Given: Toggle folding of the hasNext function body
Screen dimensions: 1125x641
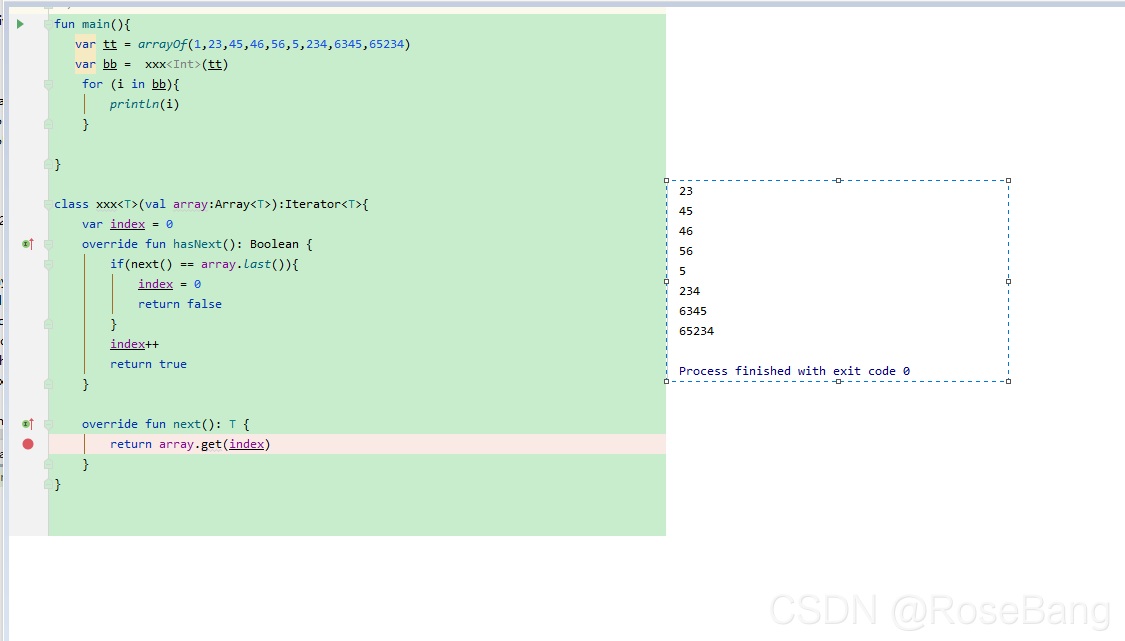Looking at the screenshot, I should coord(47,243).
